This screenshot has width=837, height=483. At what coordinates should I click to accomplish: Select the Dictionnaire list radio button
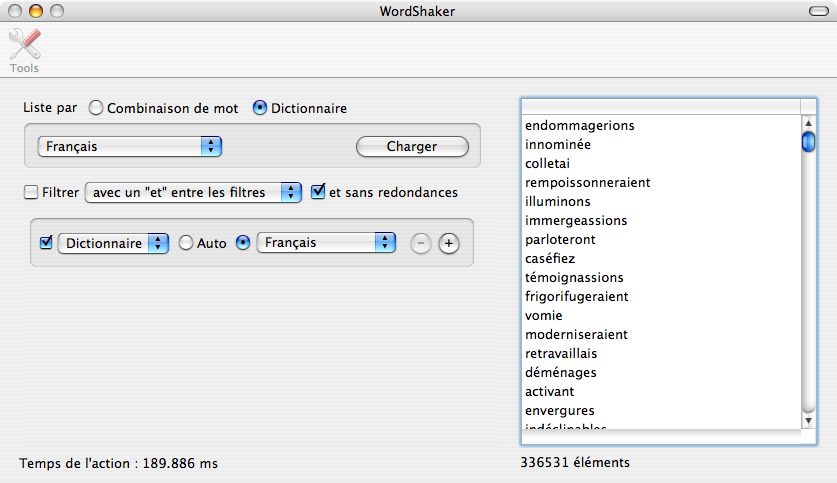point(259,108)
